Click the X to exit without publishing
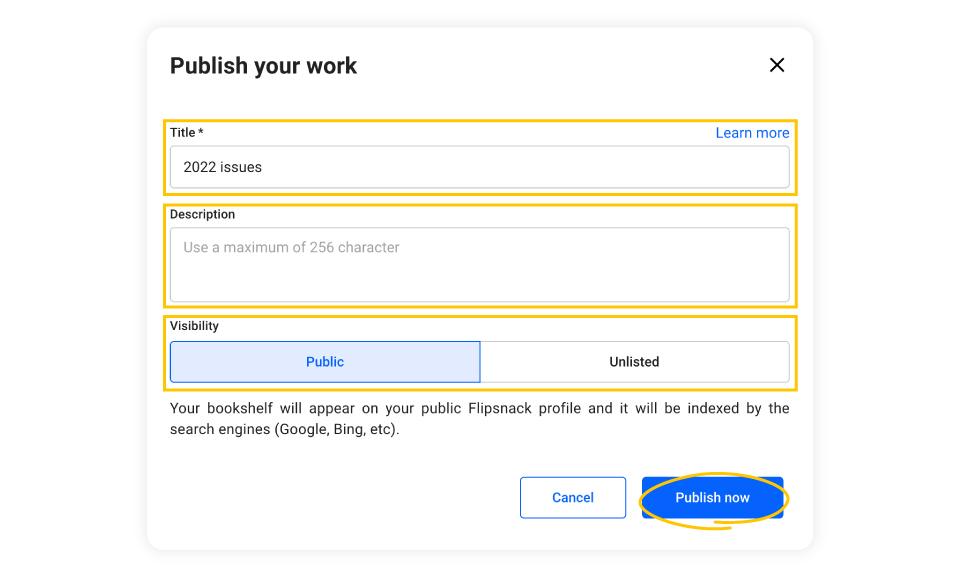 tap(777, 64)
